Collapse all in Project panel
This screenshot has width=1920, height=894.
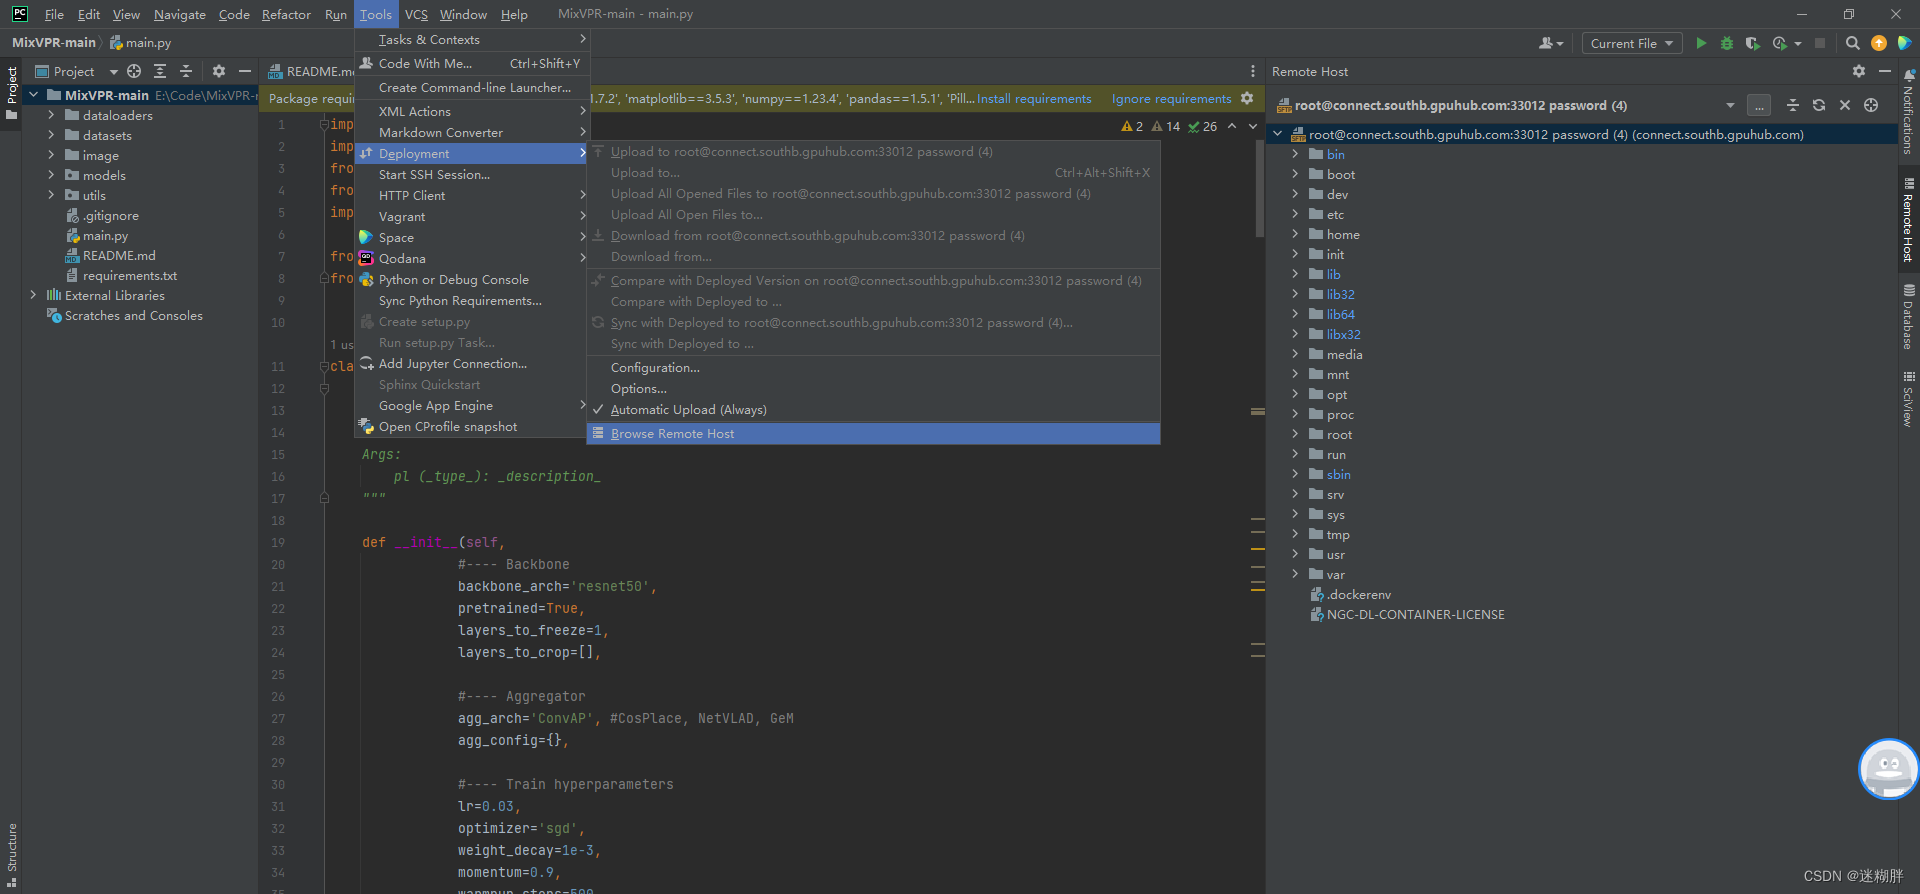pos(186,71)
